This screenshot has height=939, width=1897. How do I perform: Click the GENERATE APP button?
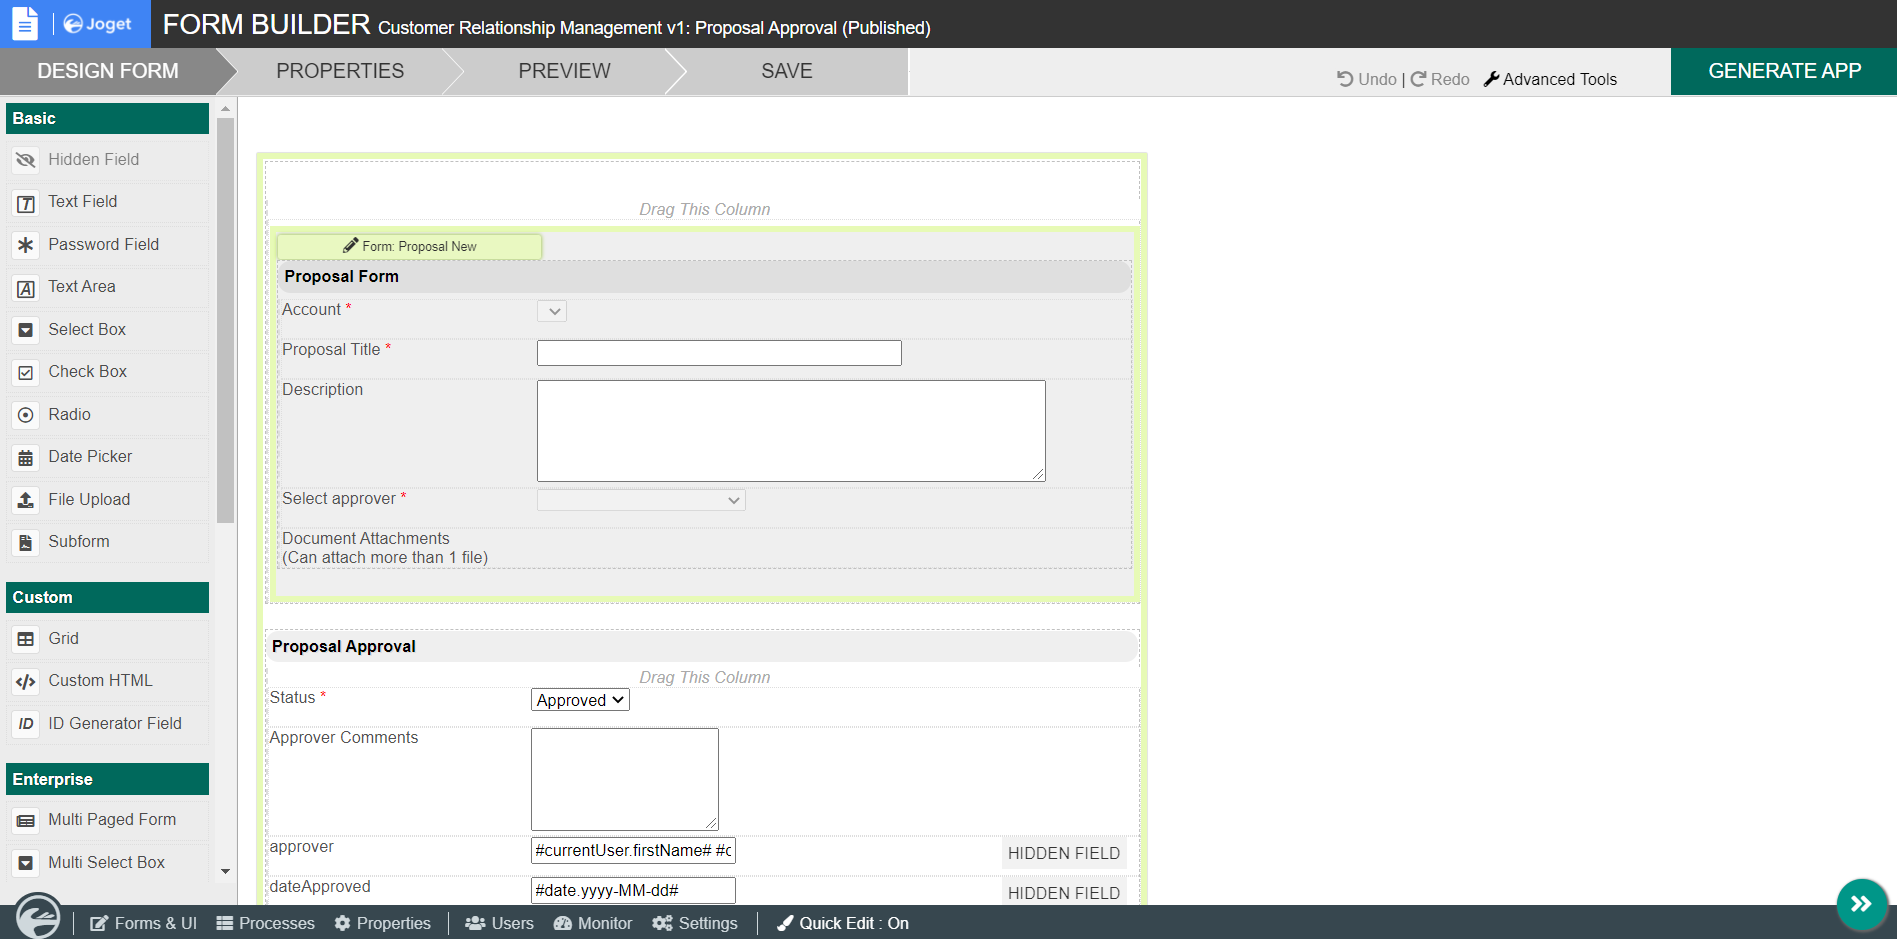1783,70
